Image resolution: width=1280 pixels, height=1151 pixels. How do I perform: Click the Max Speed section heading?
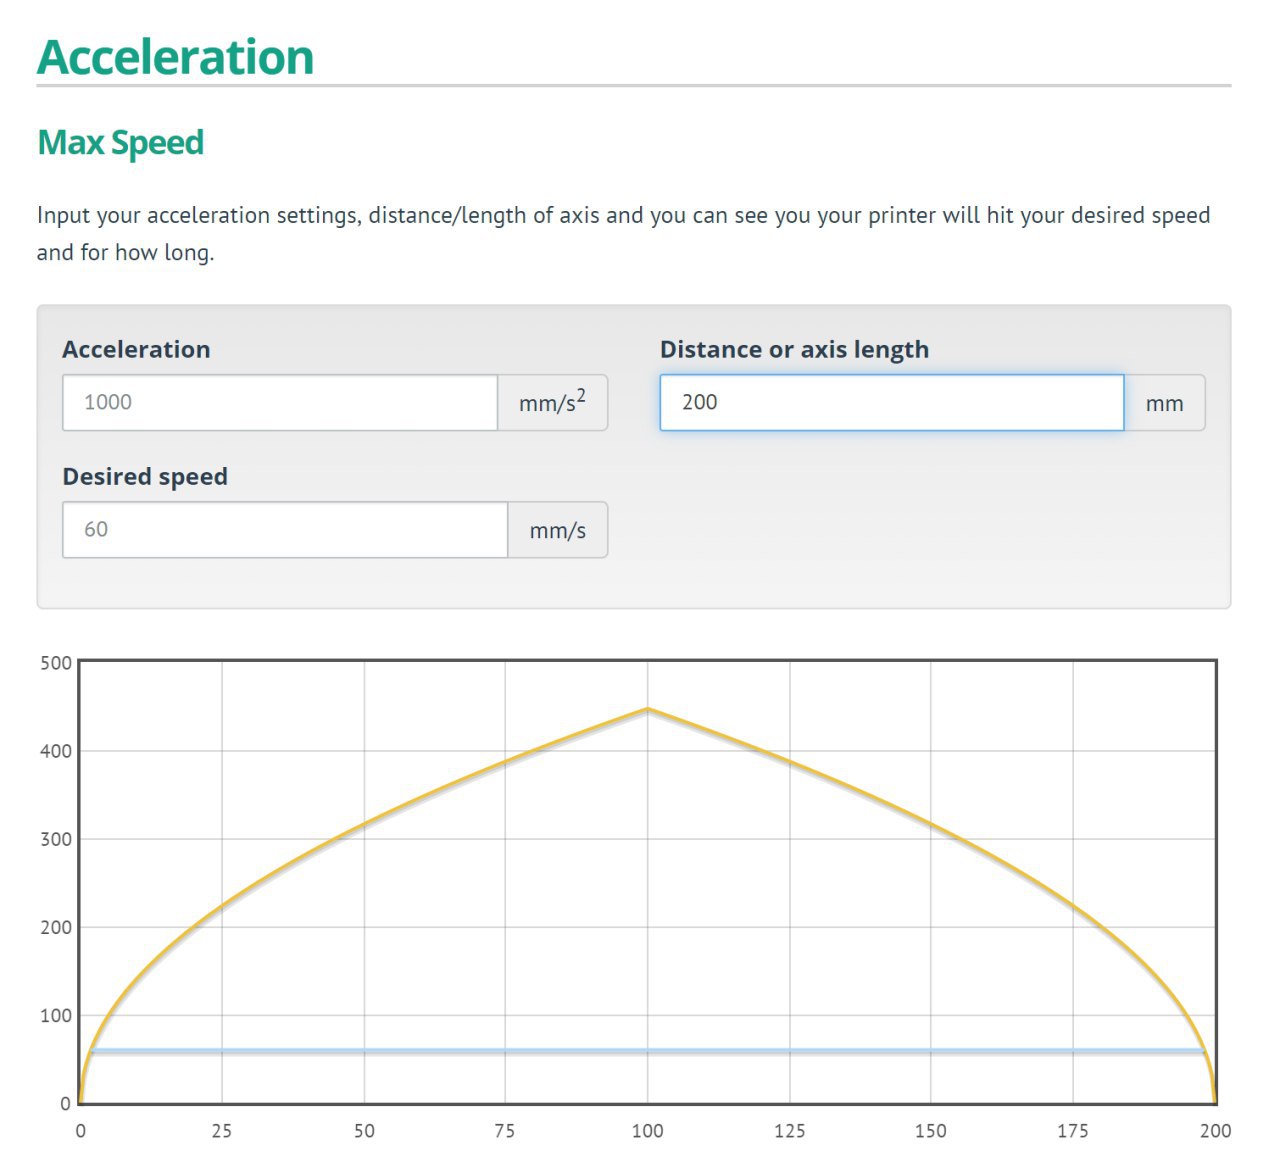pos(120,143)
